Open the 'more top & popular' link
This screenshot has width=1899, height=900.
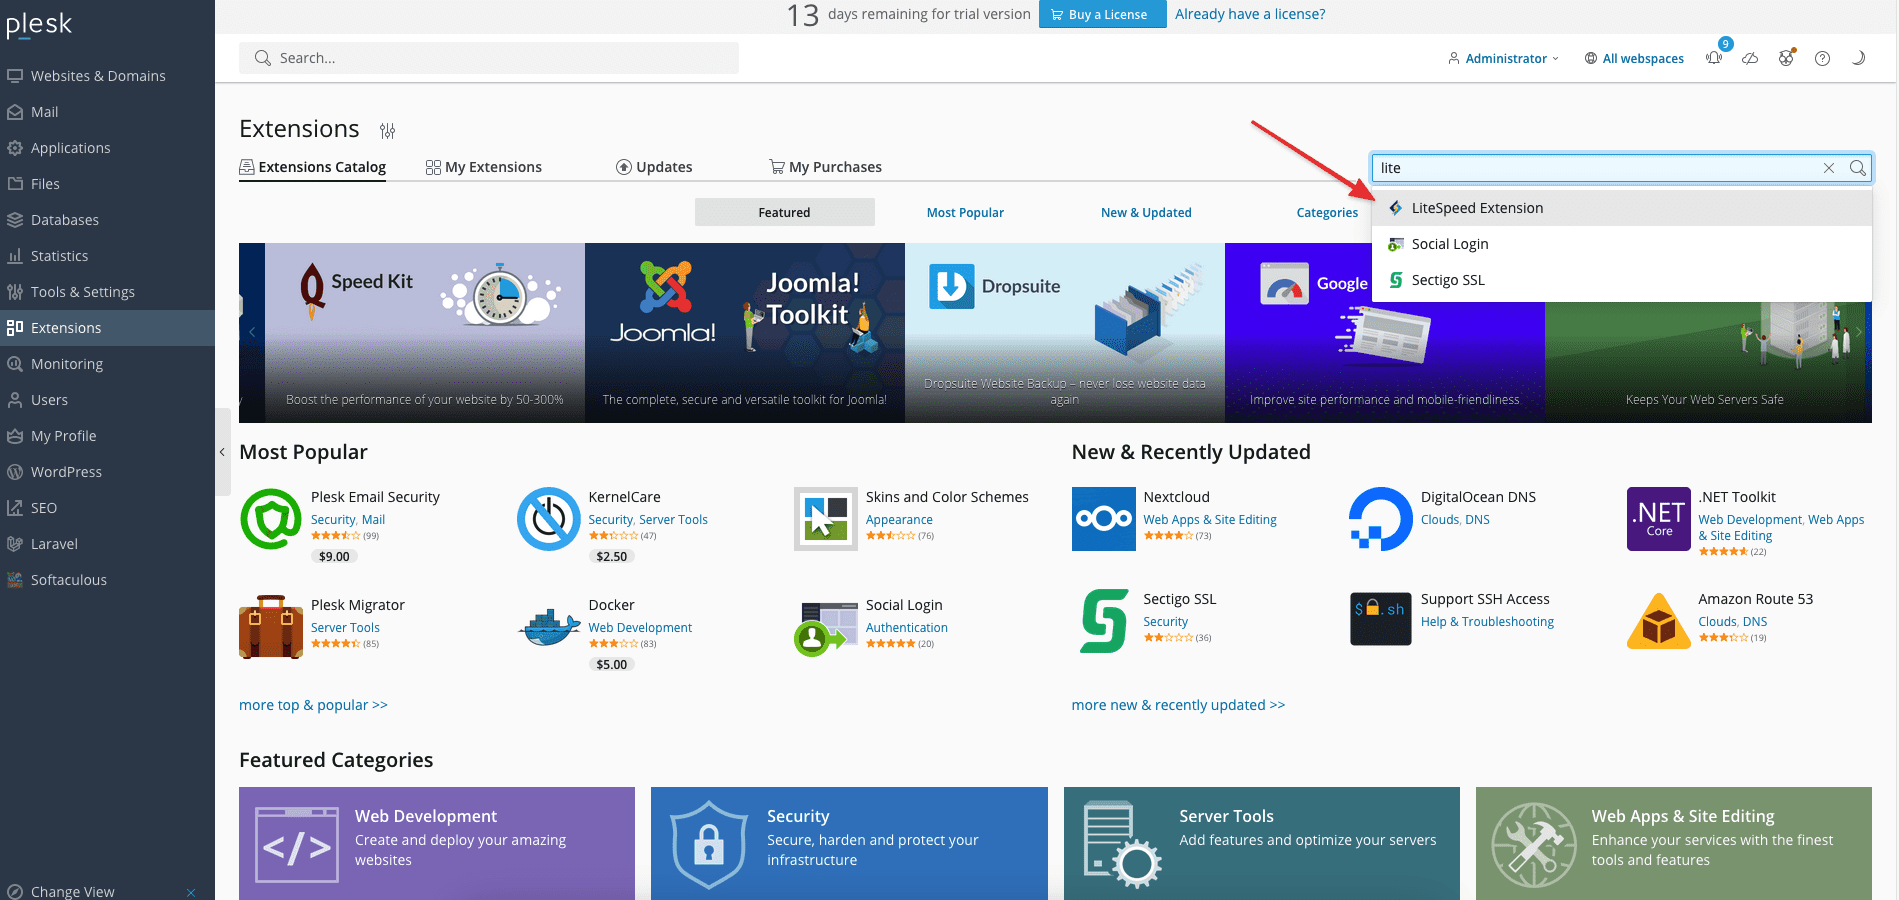click(313, 705)
